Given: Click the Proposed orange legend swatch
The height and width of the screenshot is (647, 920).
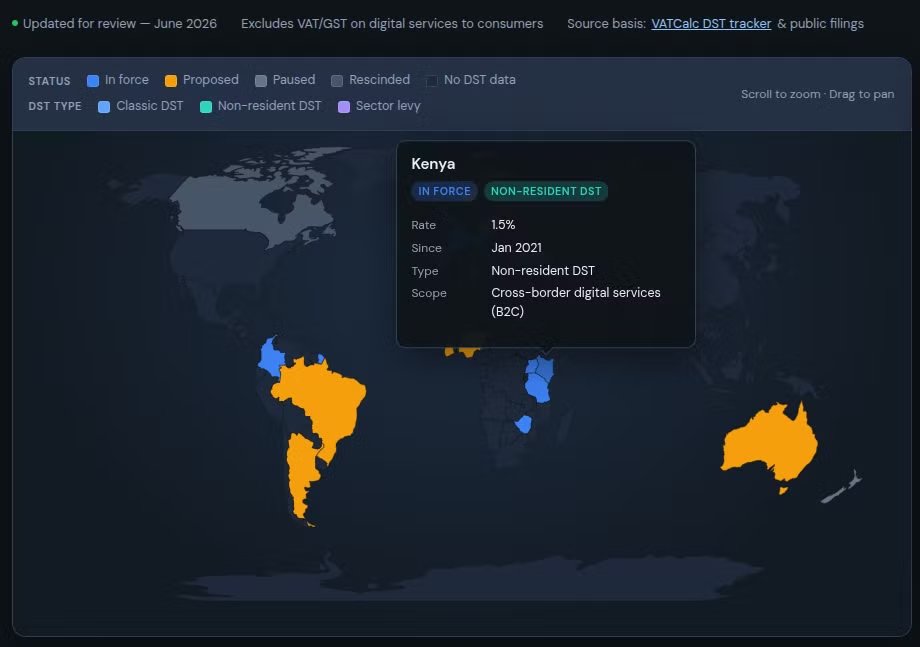Looking at the screenshot, I should point(171,81).
